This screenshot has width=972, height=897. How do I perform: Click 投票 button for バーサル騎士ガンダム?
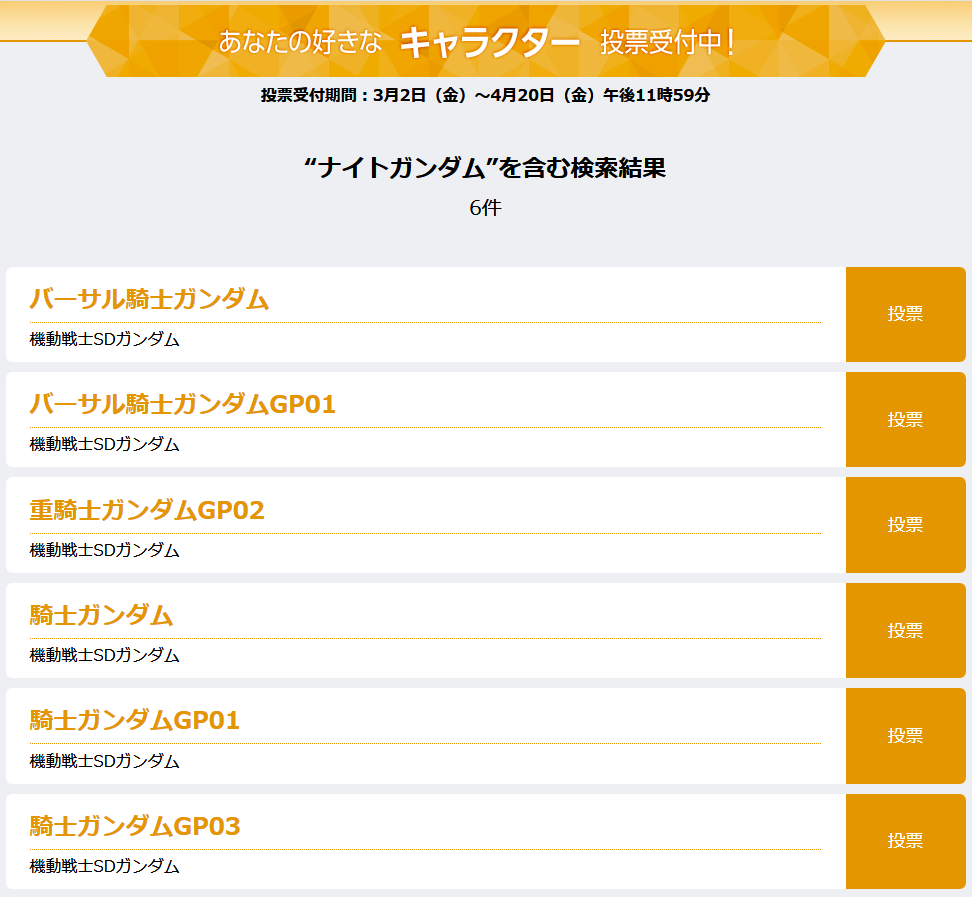[906, 314]
